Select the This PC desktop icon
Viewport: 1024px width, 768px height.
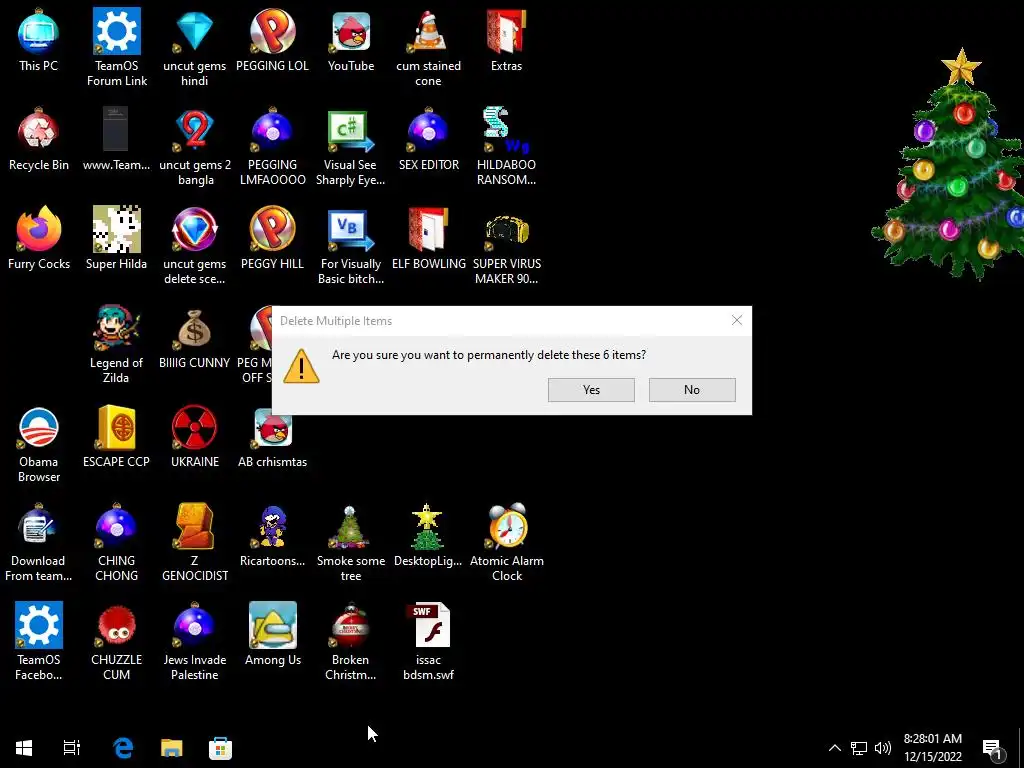[39, 40]
